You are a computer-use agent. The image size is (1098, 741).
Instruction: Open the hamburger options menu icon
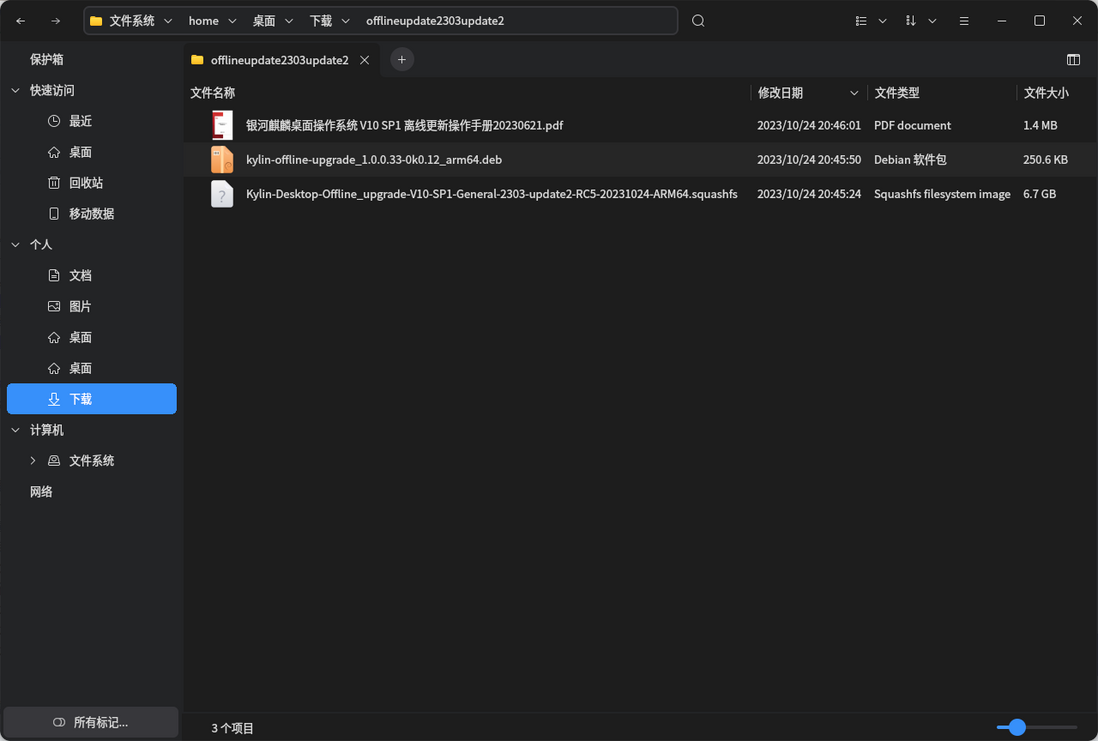[x=963, y=20]
